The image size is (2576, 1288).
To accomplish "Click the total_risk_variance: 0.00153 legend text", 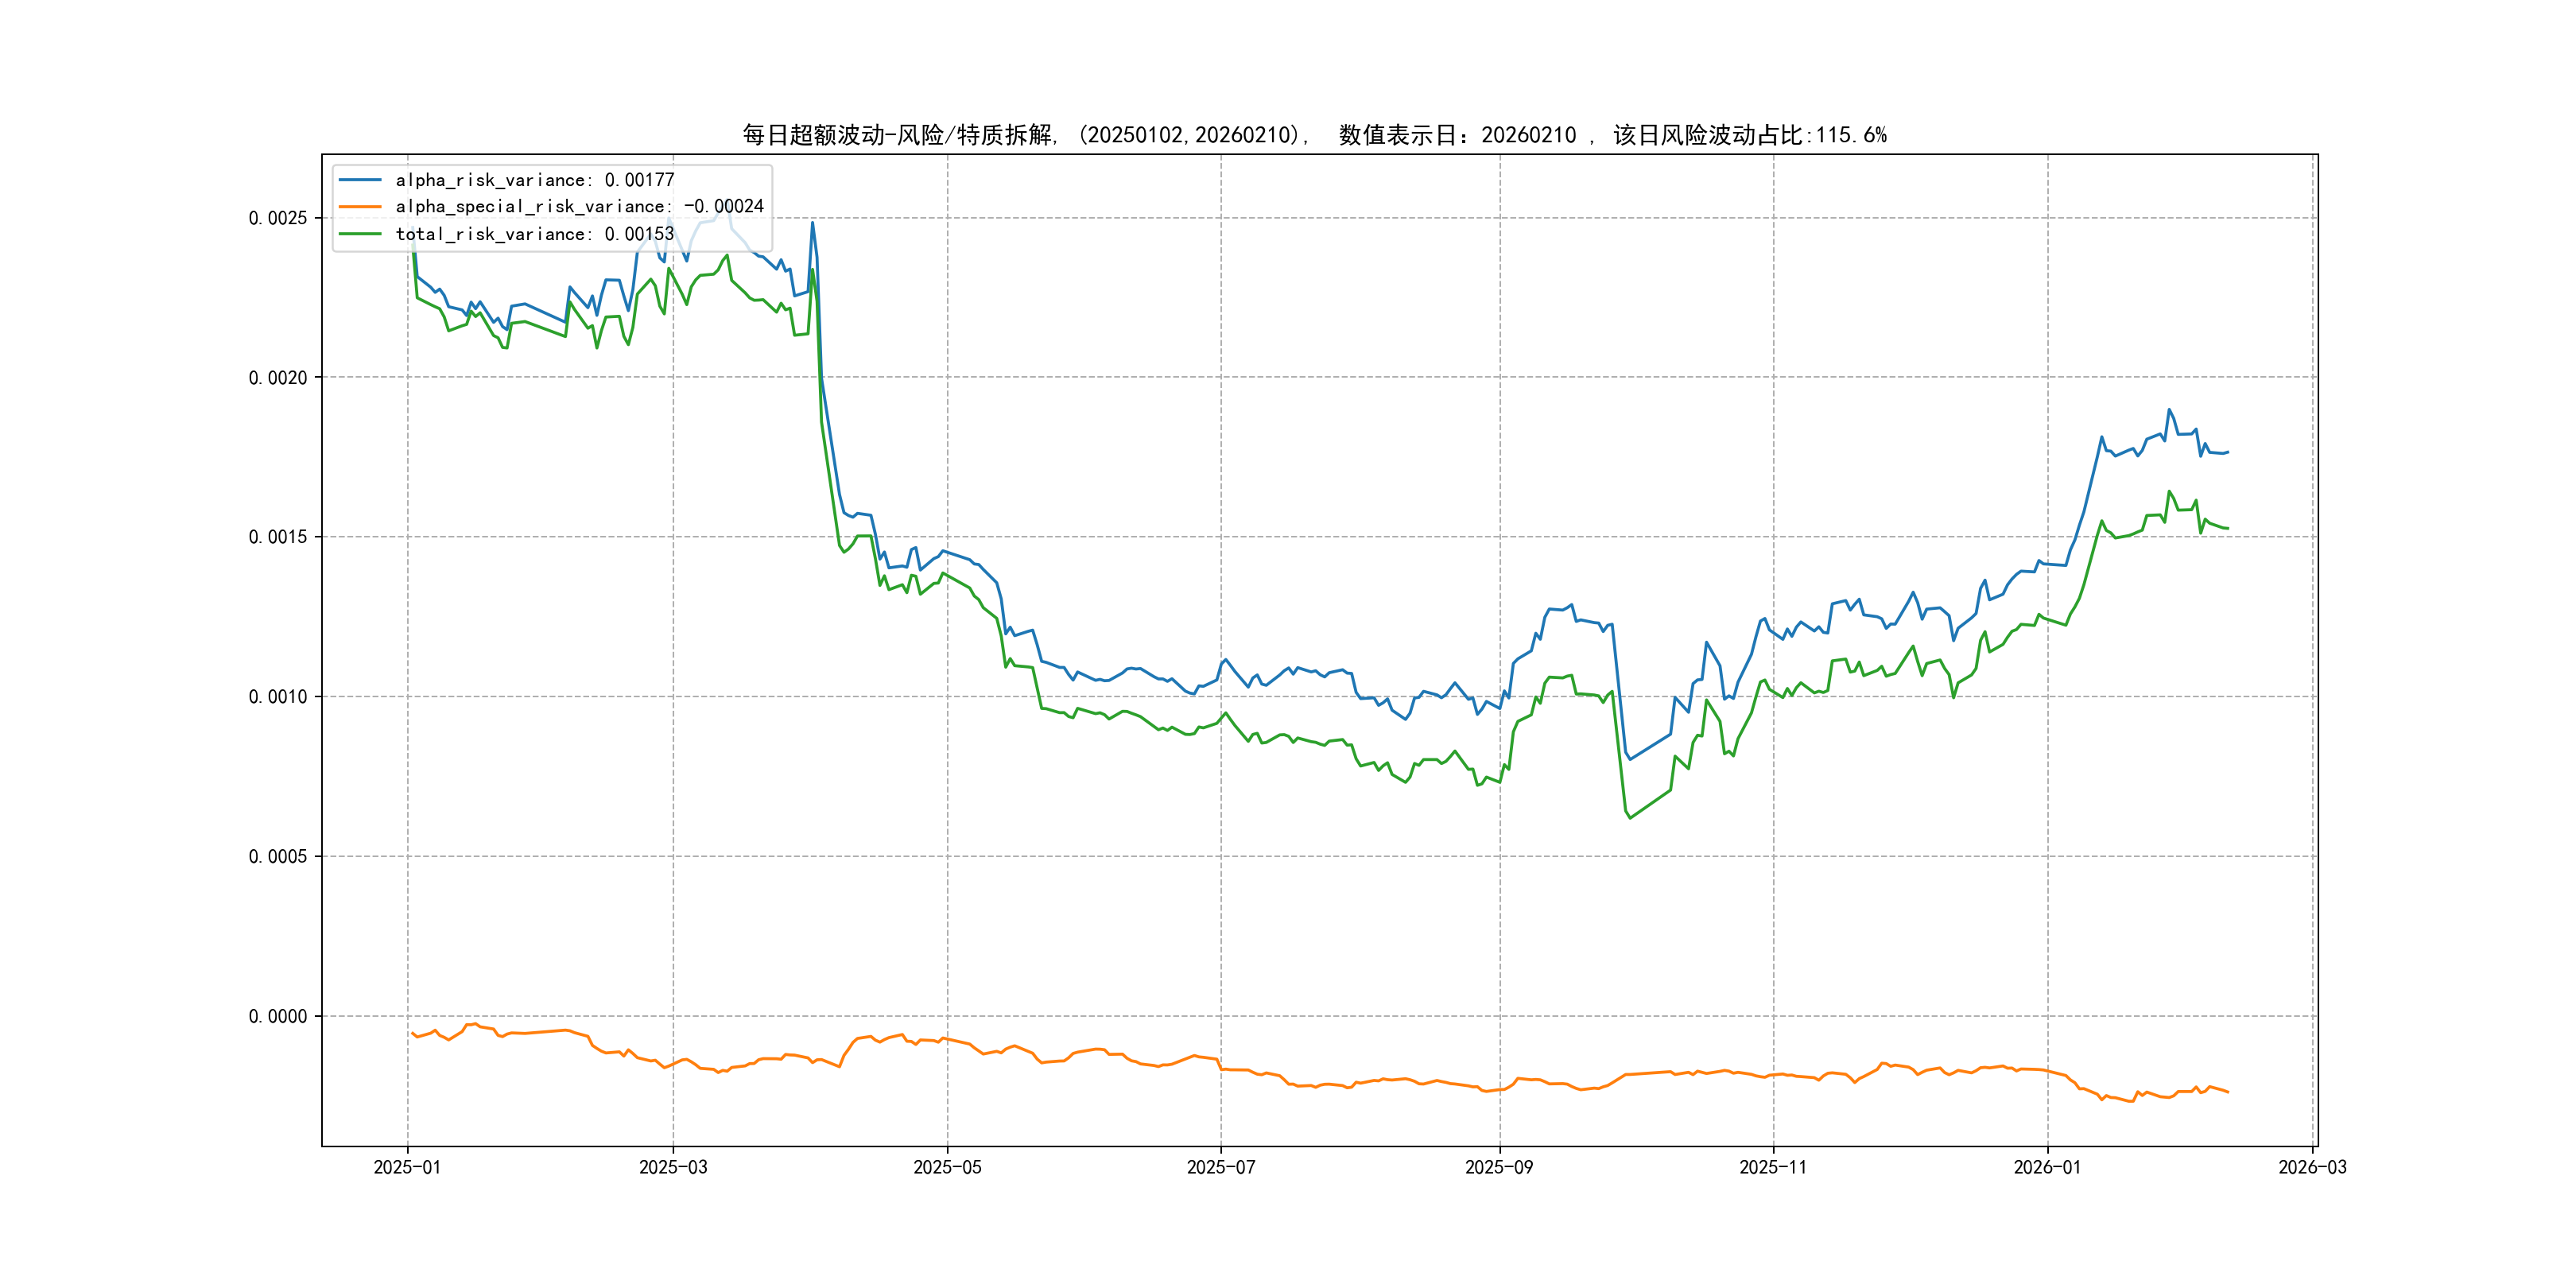I will (x=535, y=234).
